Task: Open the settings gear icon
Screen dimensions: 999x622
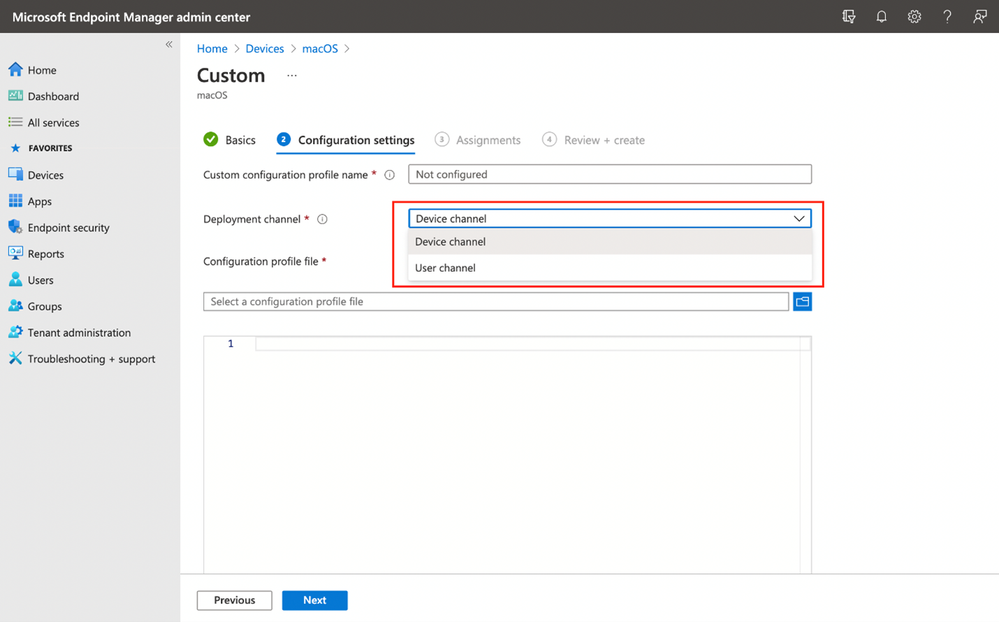Action: click(x=914, y=17)
